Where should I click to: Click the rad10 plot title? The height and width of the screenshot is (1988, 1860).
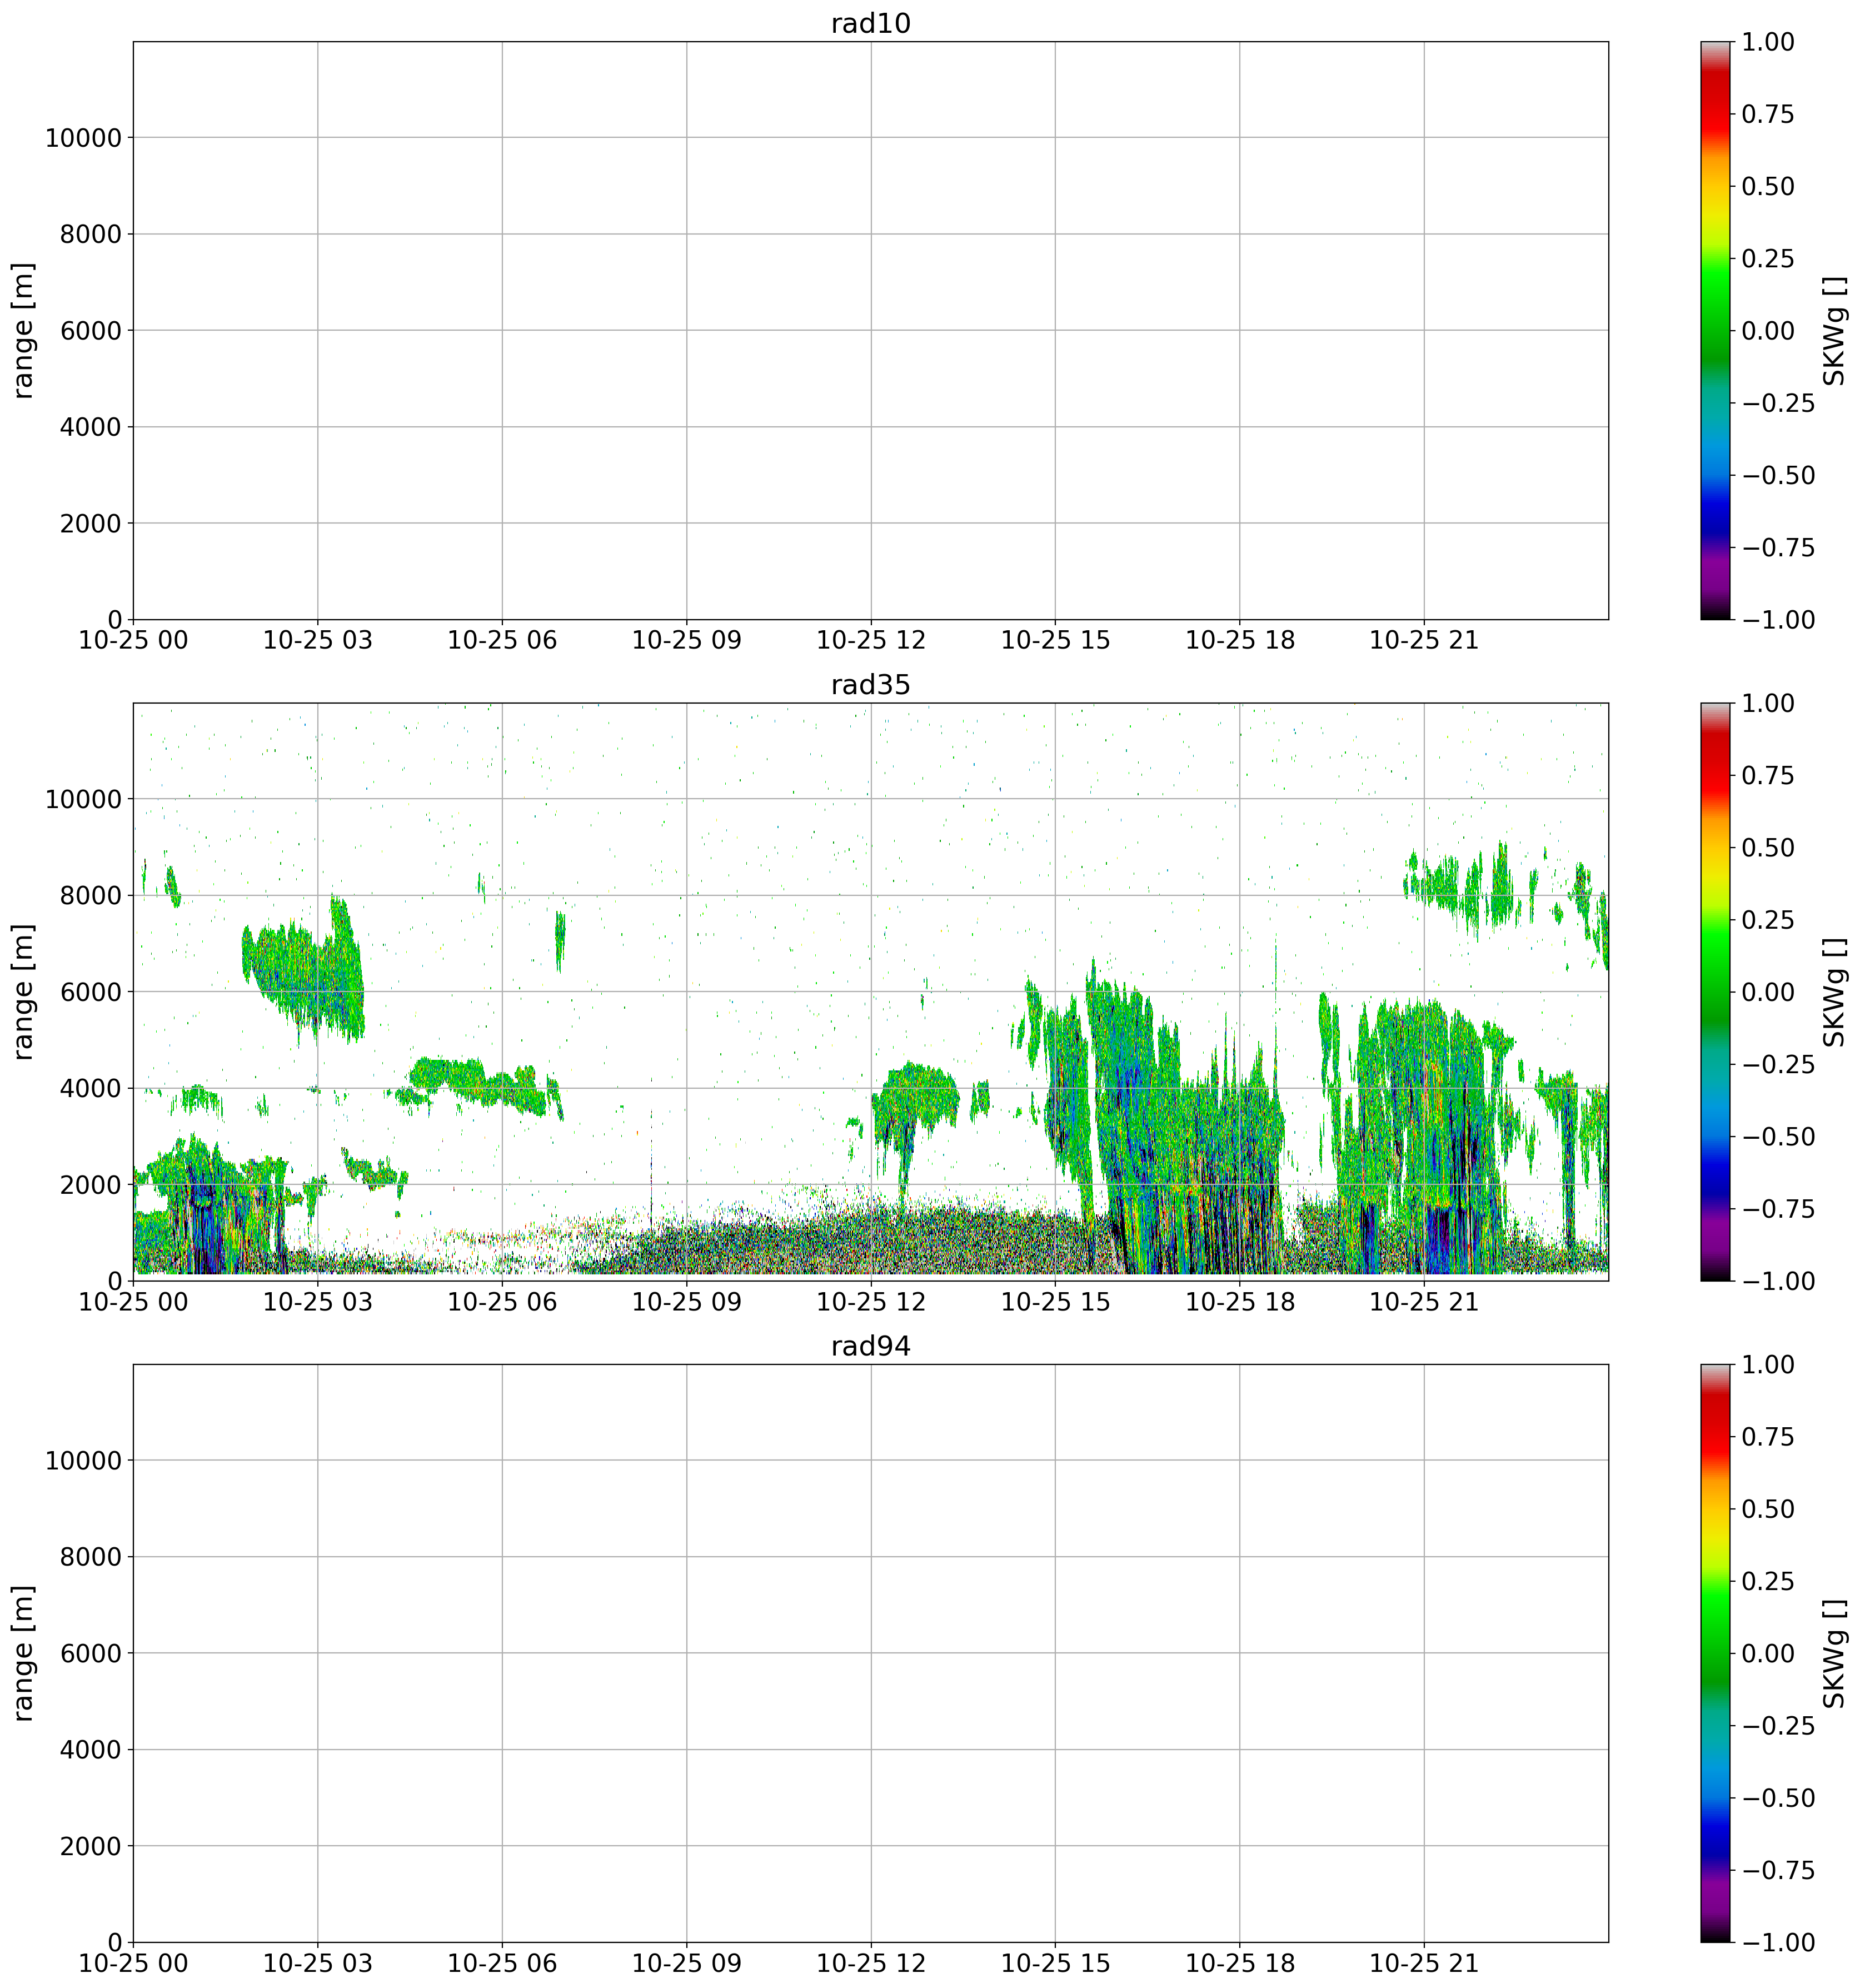point(870,24)
